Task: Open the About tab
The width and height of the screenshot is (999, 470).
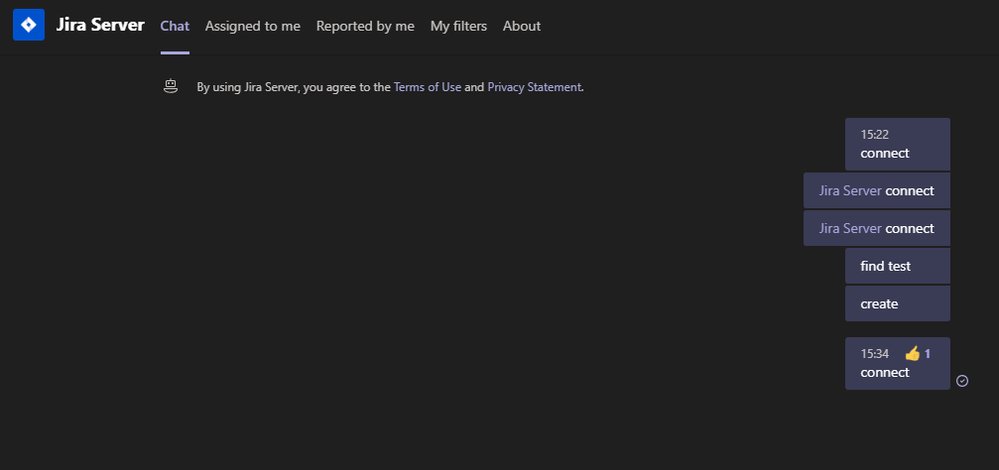Action: point(521,26)
